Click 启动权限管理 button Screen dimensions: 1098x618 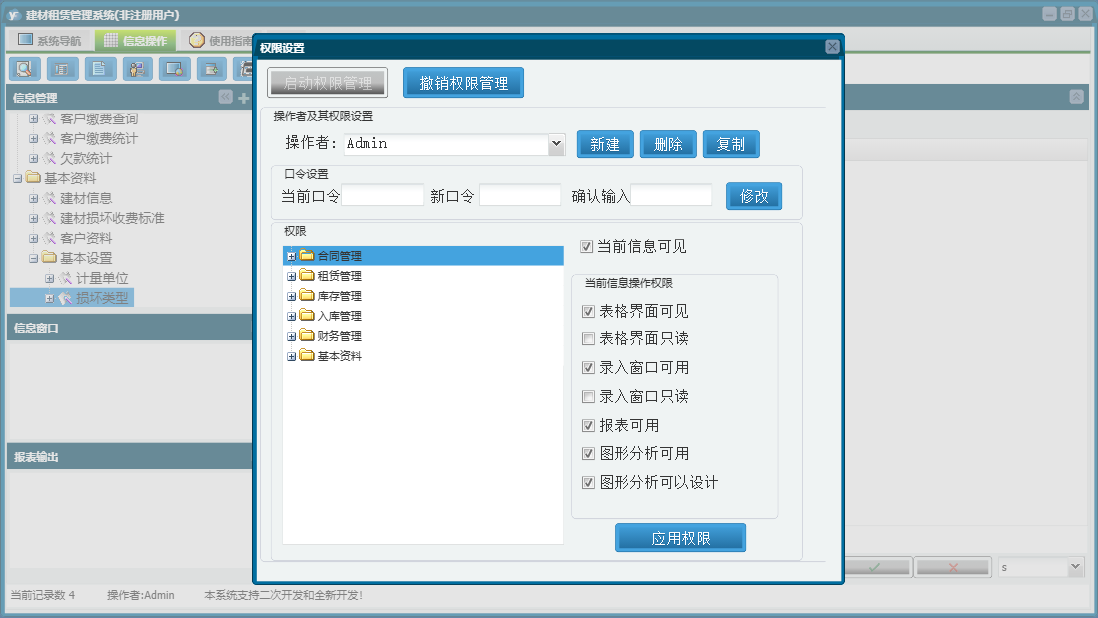[x=328, y=83]
